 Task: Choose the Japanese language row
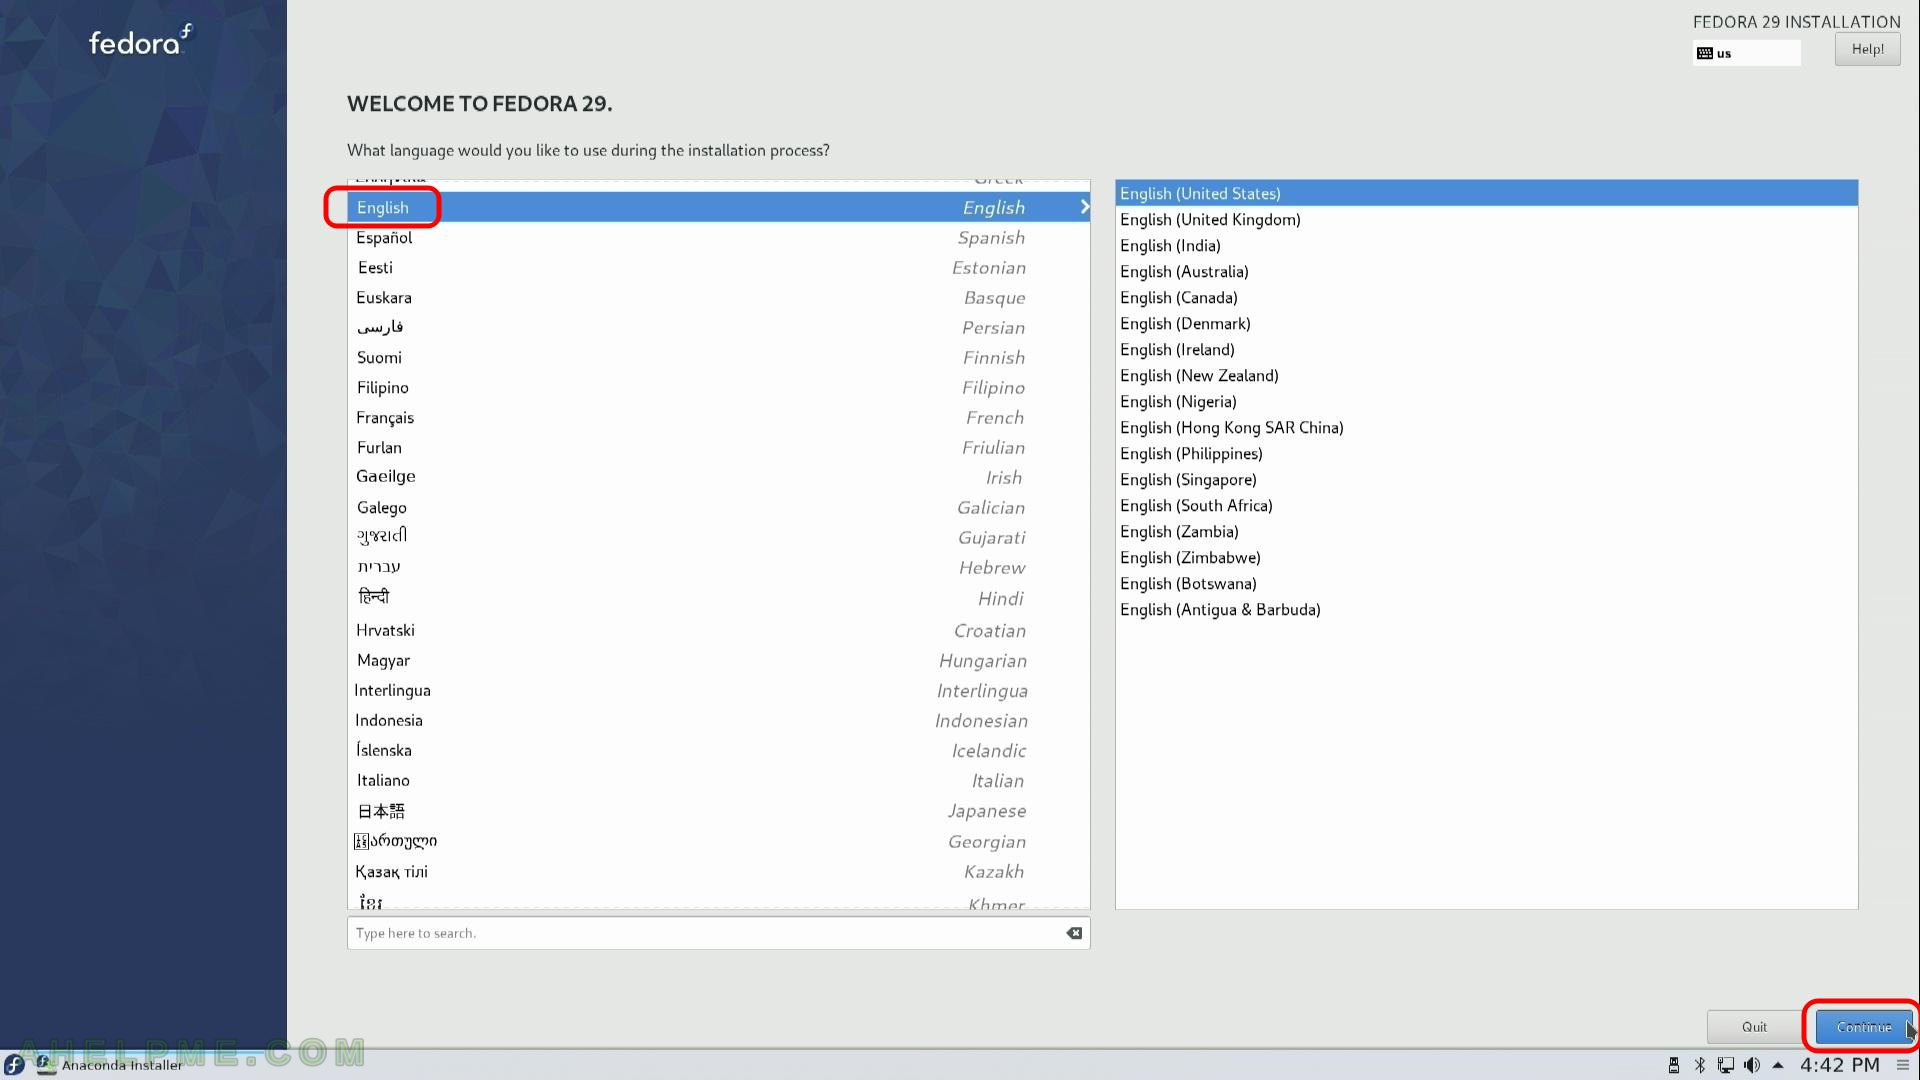[x=718, y=811]
